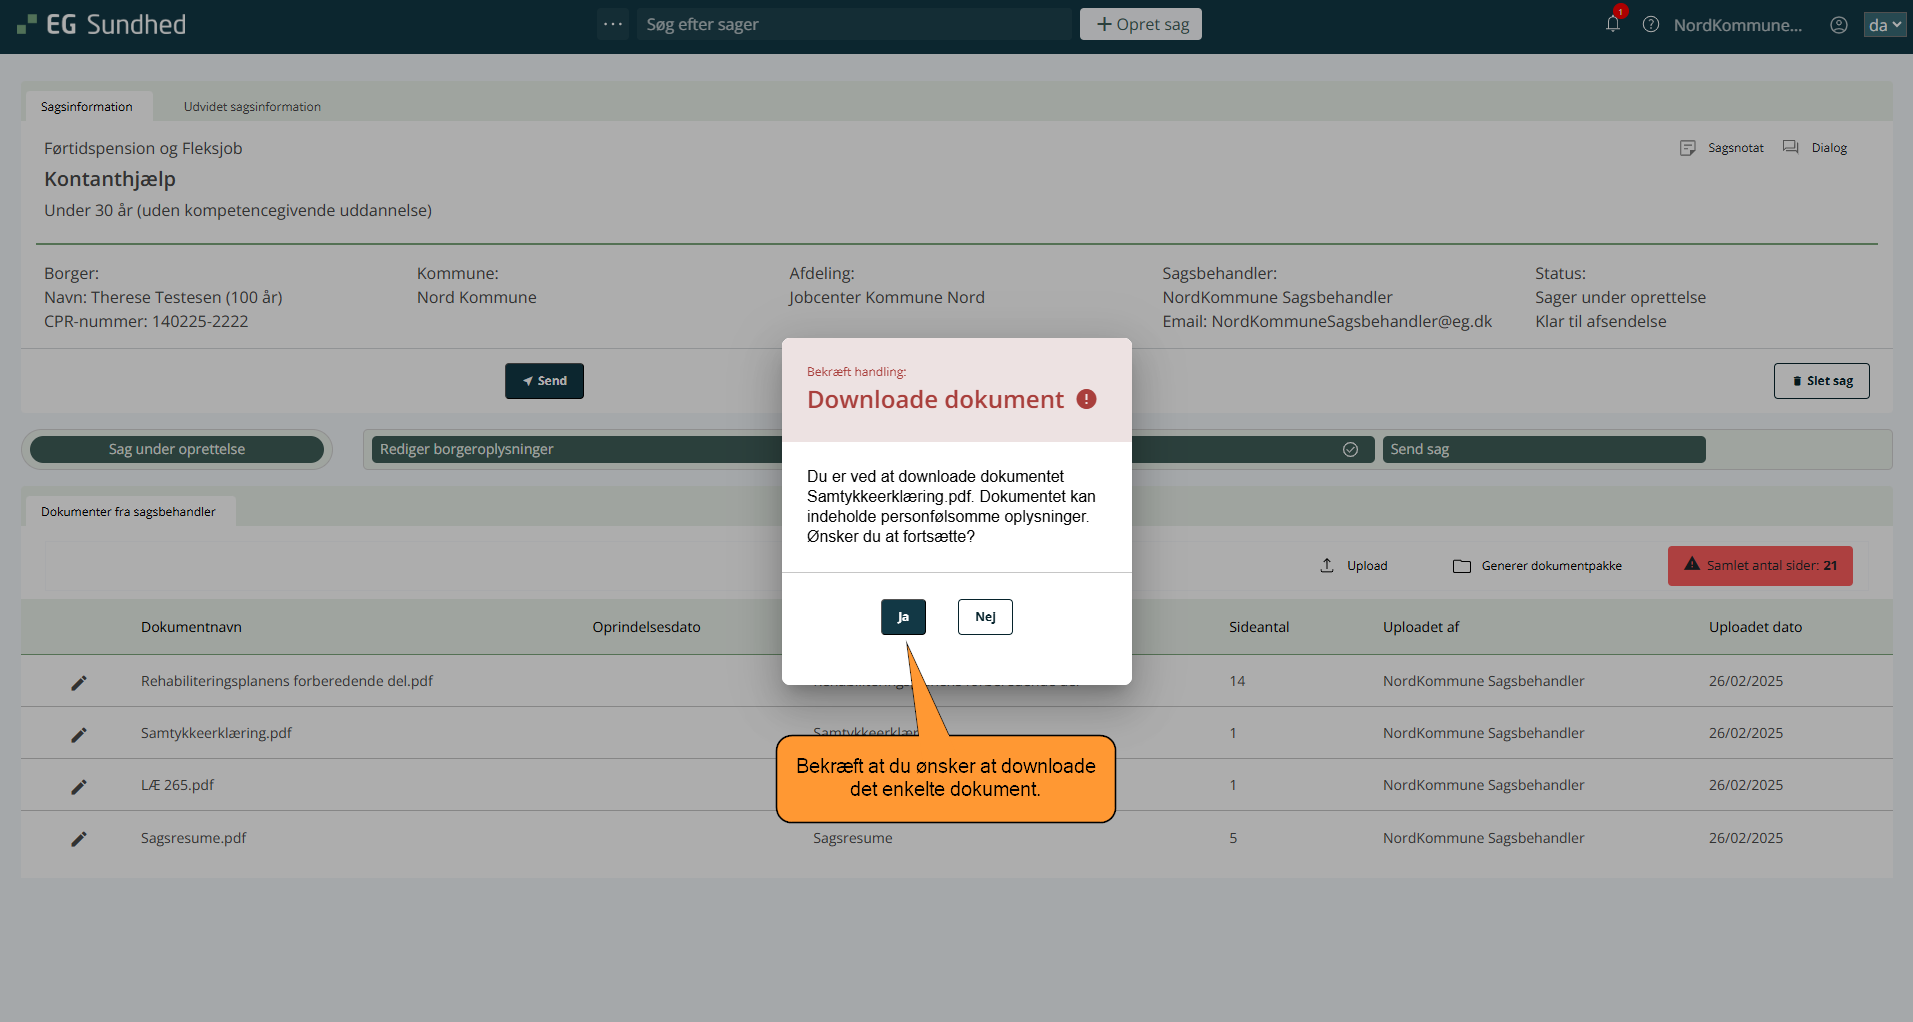Edit Rehabiliteringsplanens forberedende del.pdf pencil icon
The image size is (1913, 1022).
point(79,682)
